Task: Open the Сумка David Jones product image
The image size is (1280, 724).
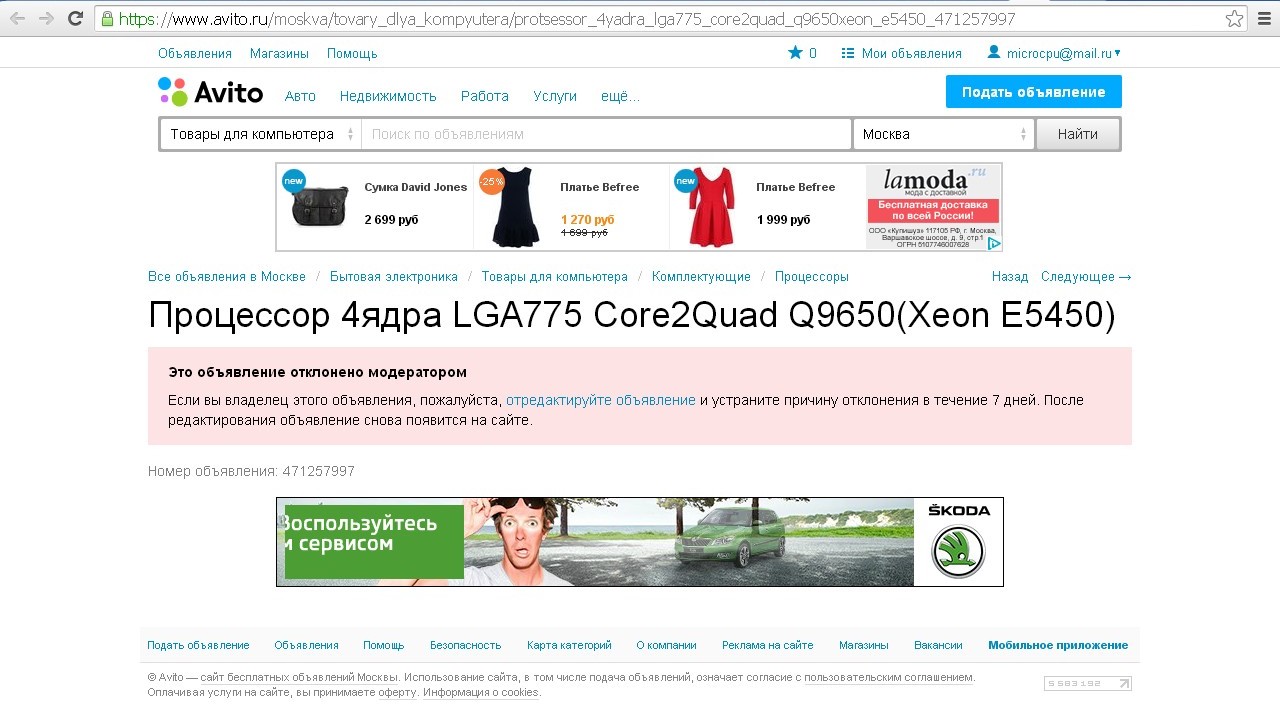Action: tap(320, 207)
